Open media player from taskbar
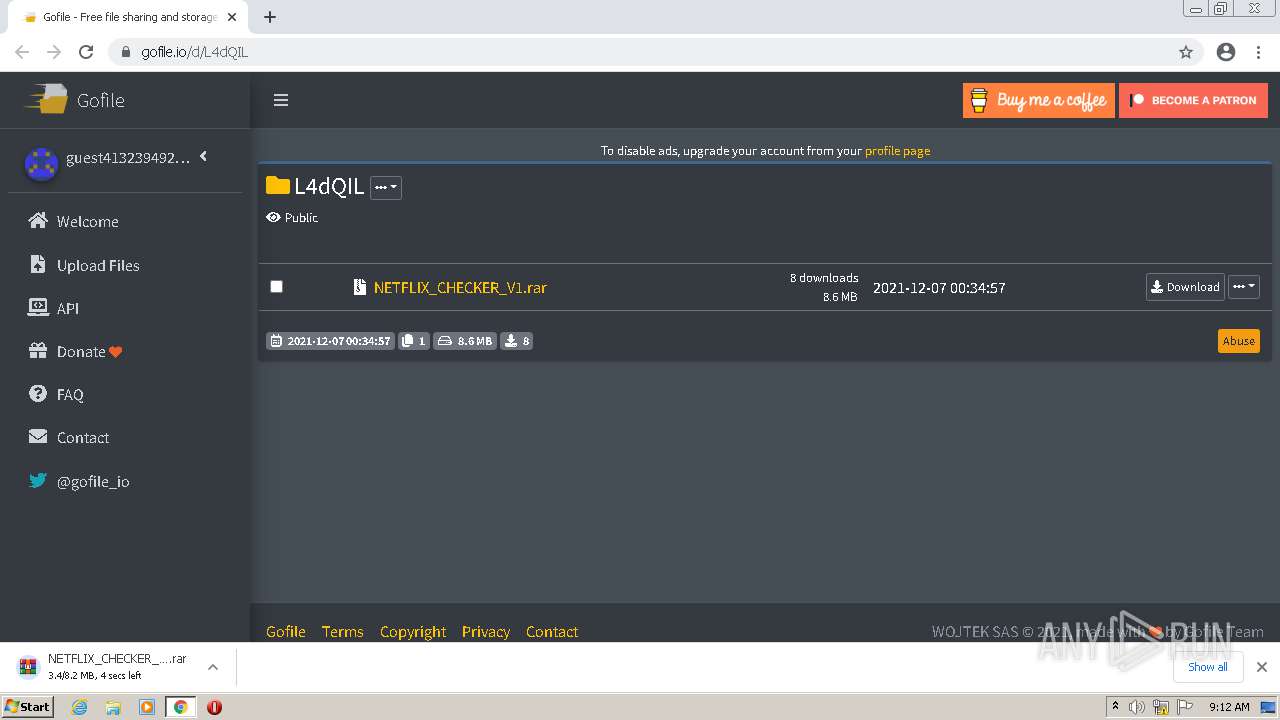Viewport: 1280px width, 720px height. tap(147, 707)
